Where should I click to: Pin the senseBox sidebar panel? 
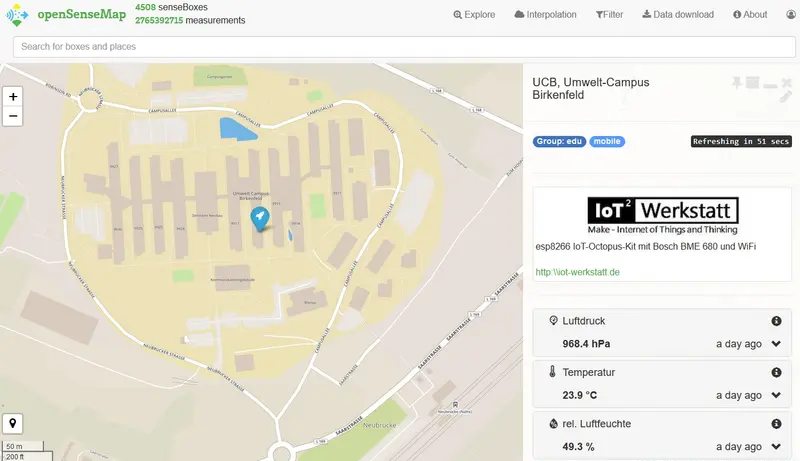[737, 82]
